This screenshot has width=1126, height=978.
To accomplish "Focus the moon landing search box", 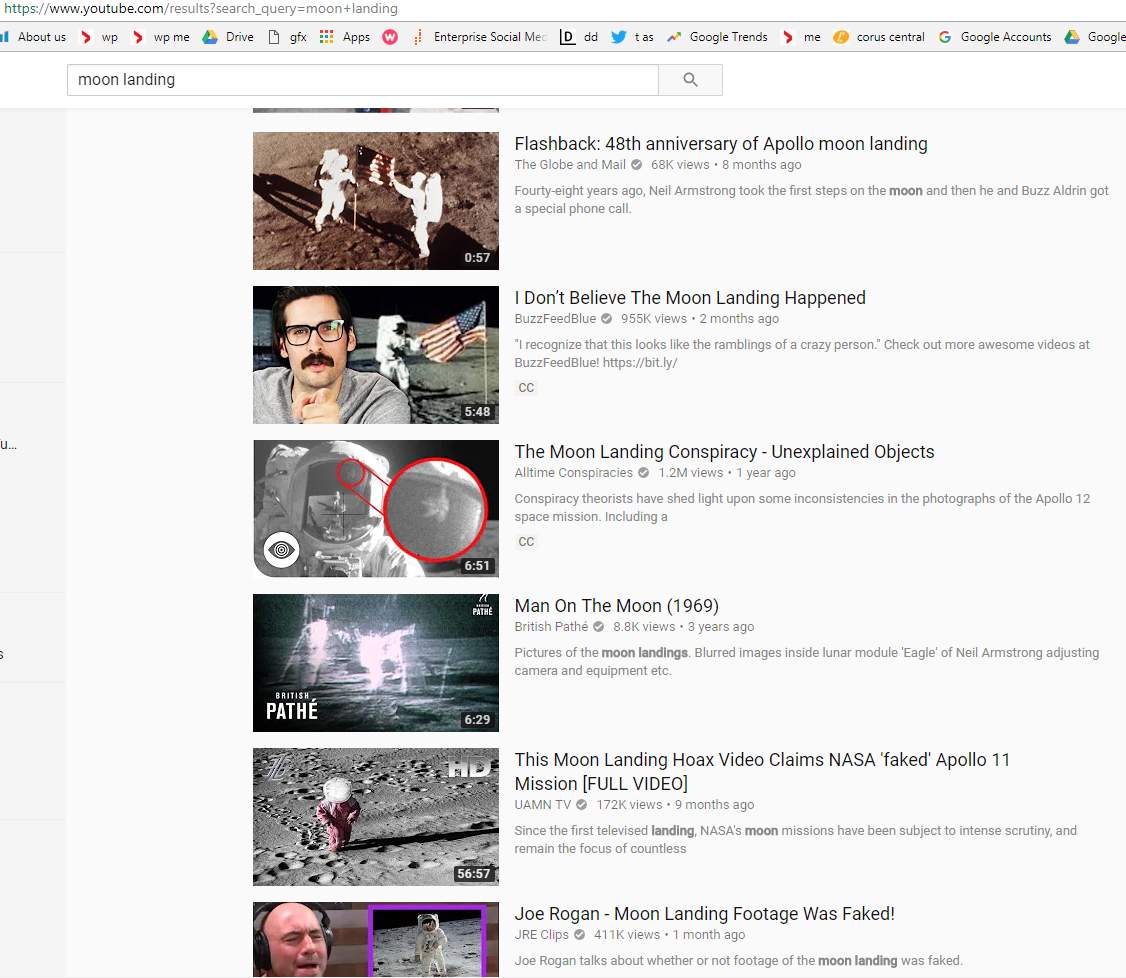I will pos(363,80).
